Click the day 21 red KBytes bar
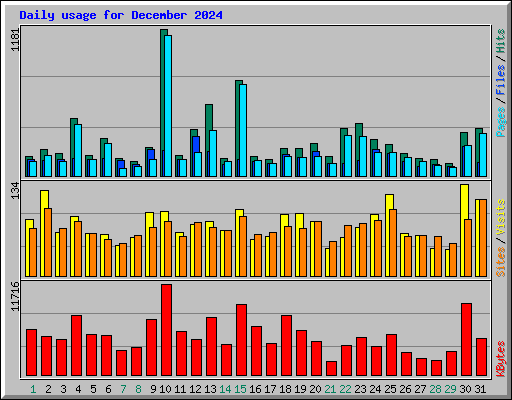Image resolution: width=512 pixels, height=400 pixels. [x=331, y=368]
